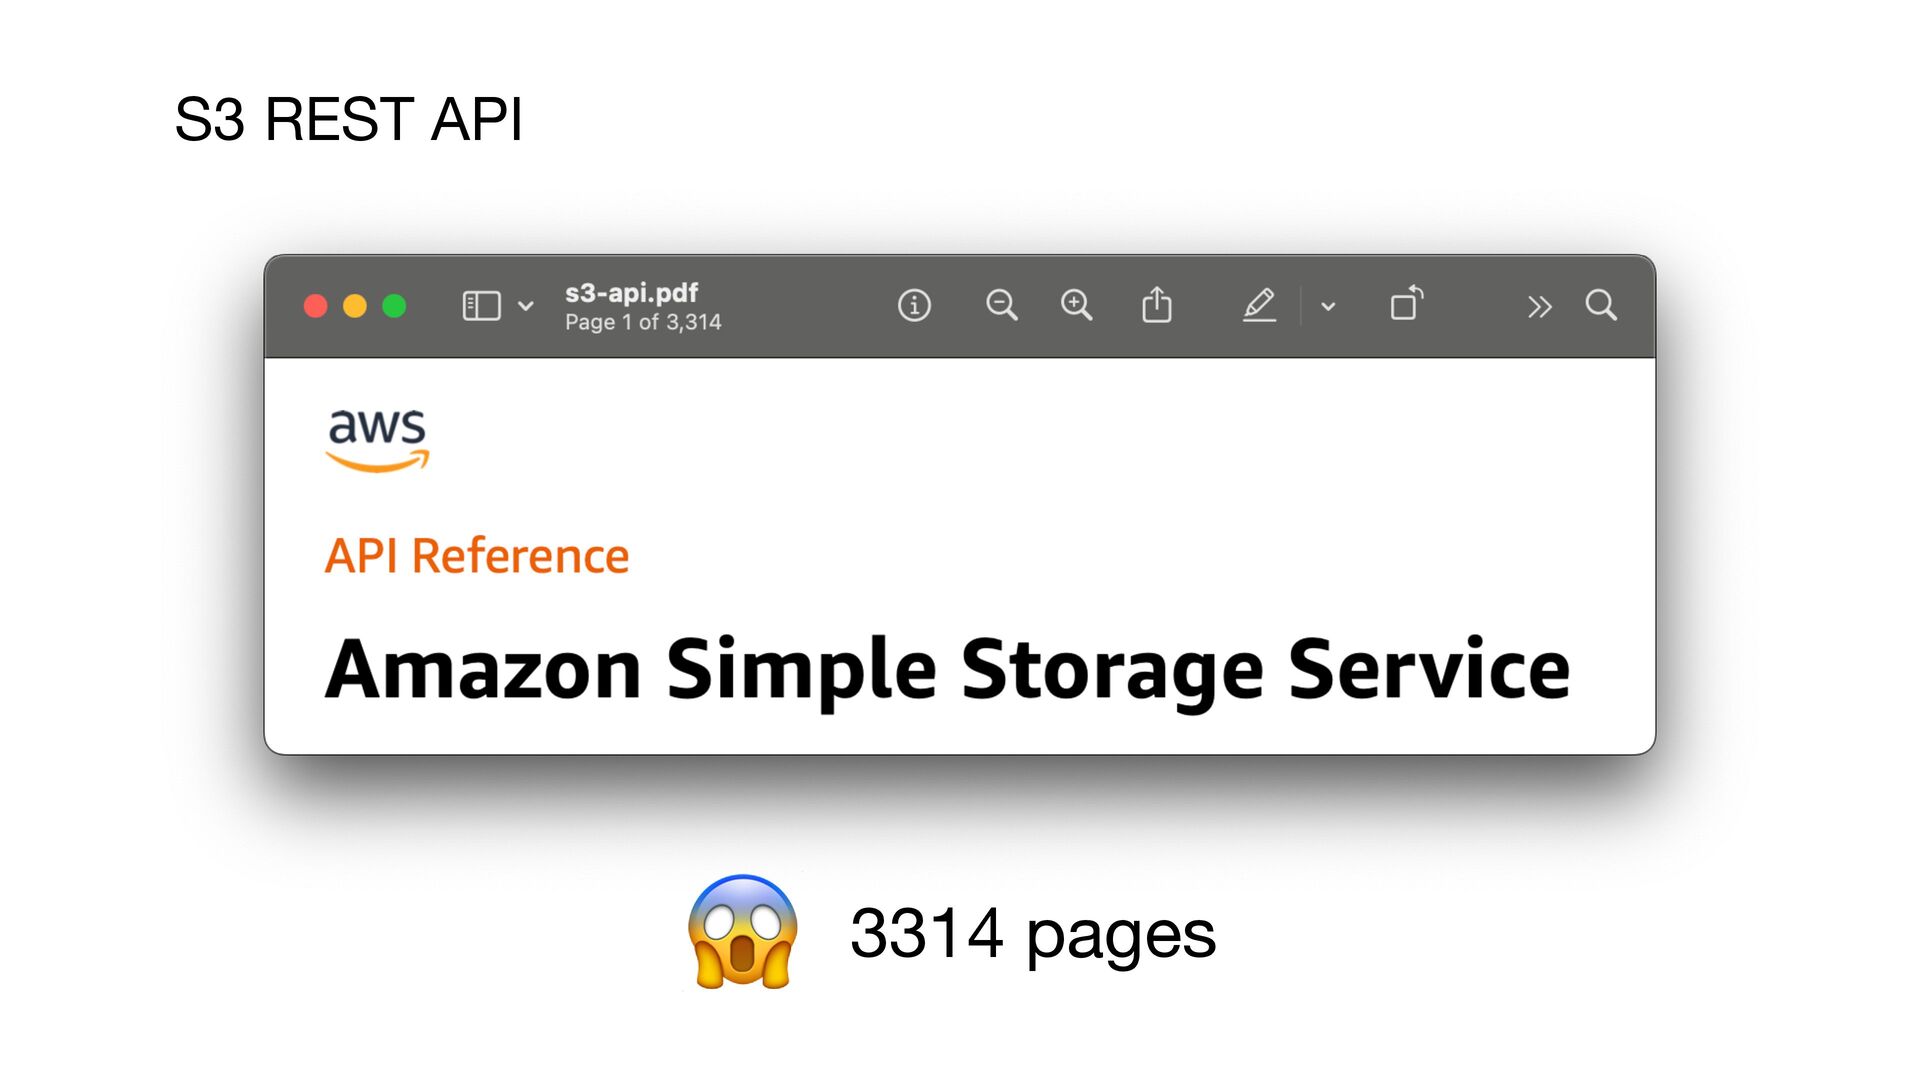Minimize the Preview window
The image size is (1920, 1080).
click(355, 306)
